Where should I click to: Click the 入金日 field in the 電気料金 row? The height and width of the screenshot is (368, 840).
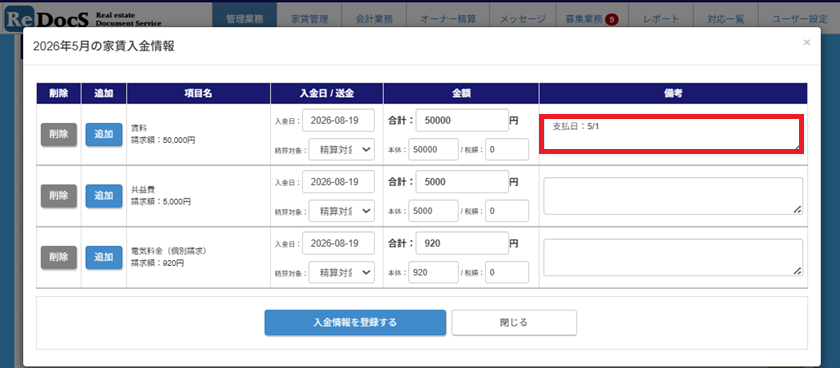point(339,243)
